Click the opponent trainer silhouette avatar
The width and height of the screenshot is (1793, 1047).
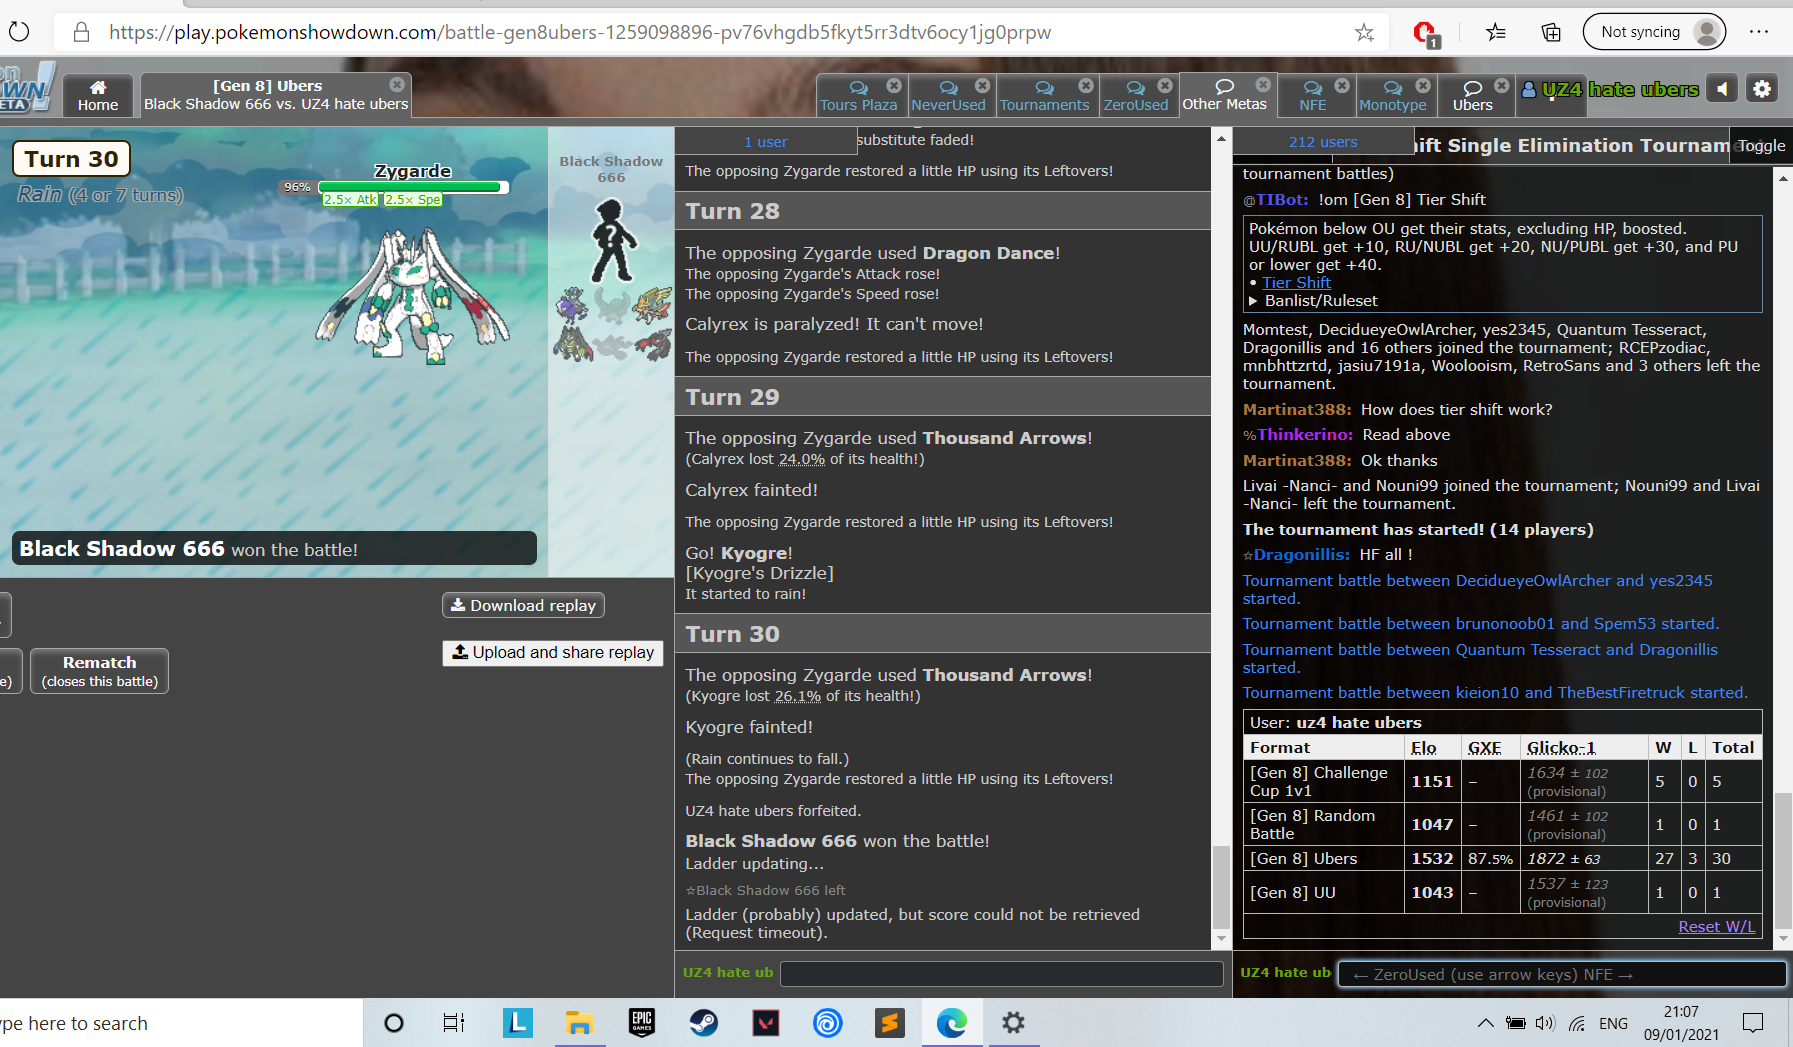(x=611, y=240)
